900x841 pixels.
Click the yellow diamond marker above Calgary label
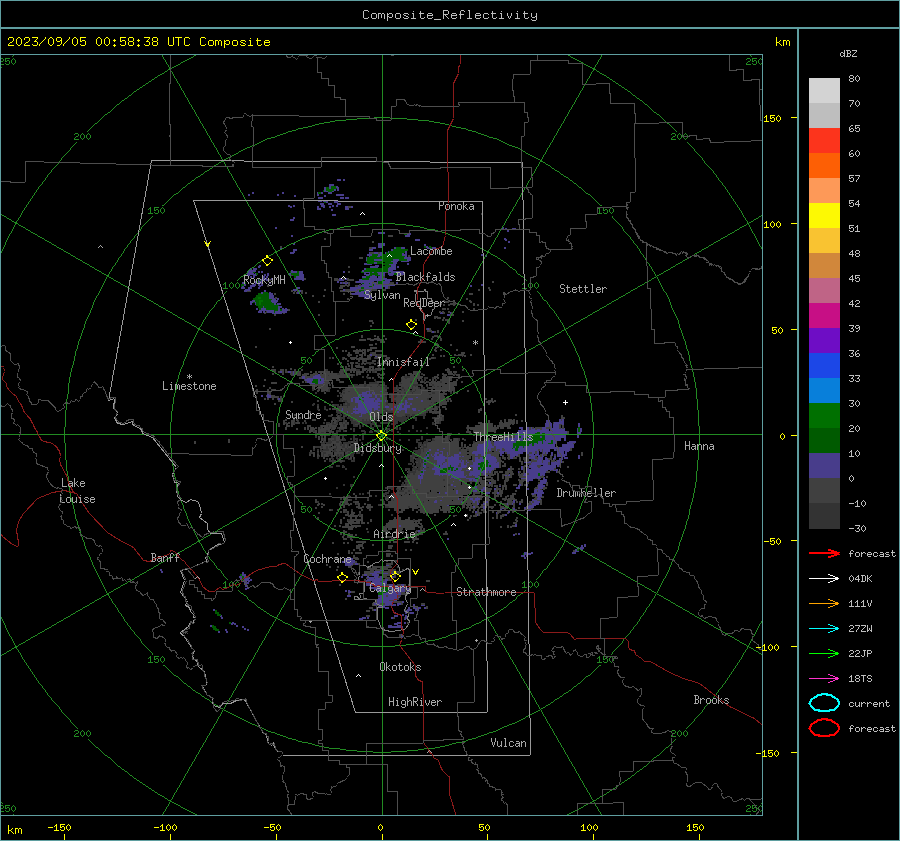click(x=395, y=576)
